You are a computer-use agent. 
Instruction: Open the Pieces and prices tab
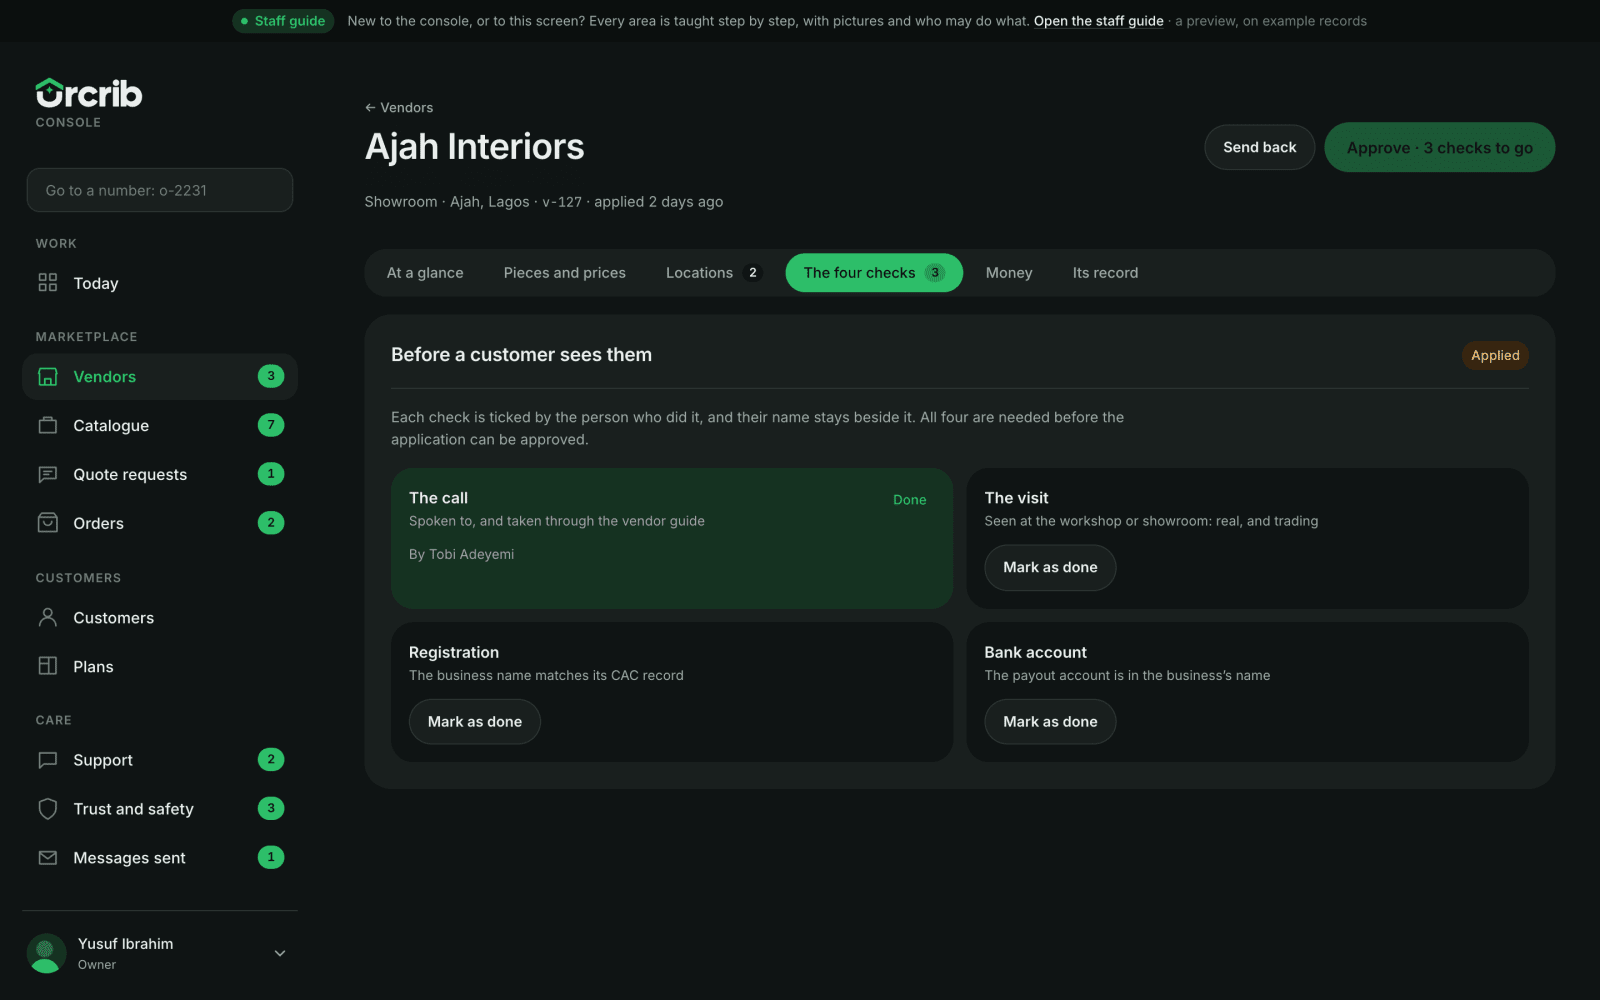[x=565, y=273]
